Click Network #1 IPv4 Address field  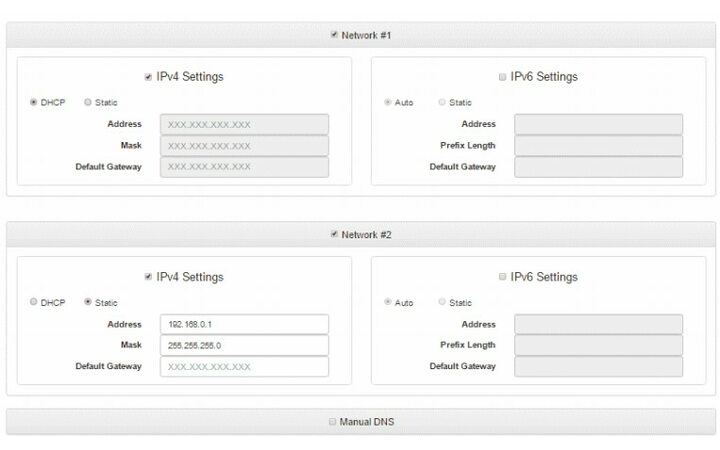pyautogui.click(x=244, y=124)
